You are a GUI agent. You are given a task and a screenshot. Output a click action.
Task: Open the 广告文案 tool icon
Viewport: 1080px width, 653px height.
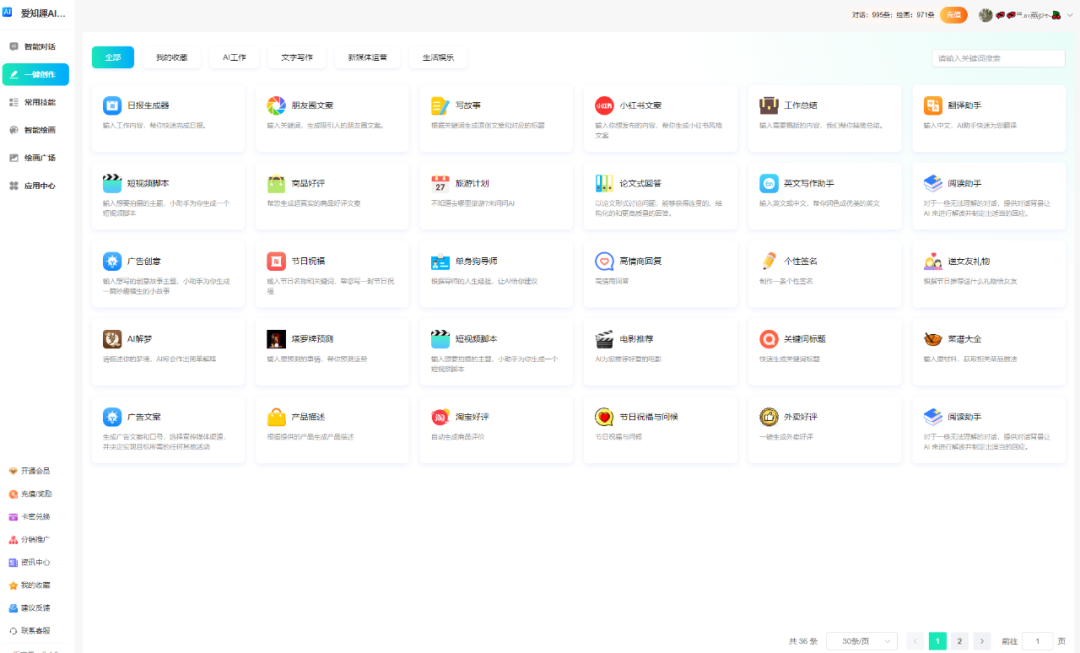point(112,417)
